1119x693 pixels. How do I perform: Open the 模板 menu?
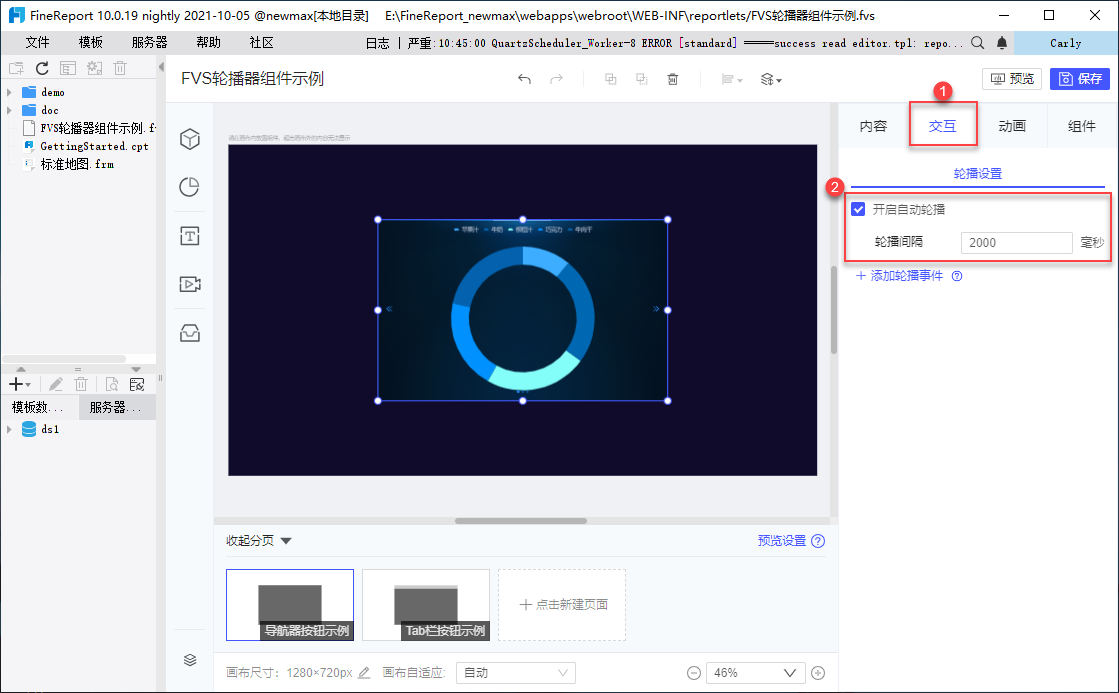91,43
